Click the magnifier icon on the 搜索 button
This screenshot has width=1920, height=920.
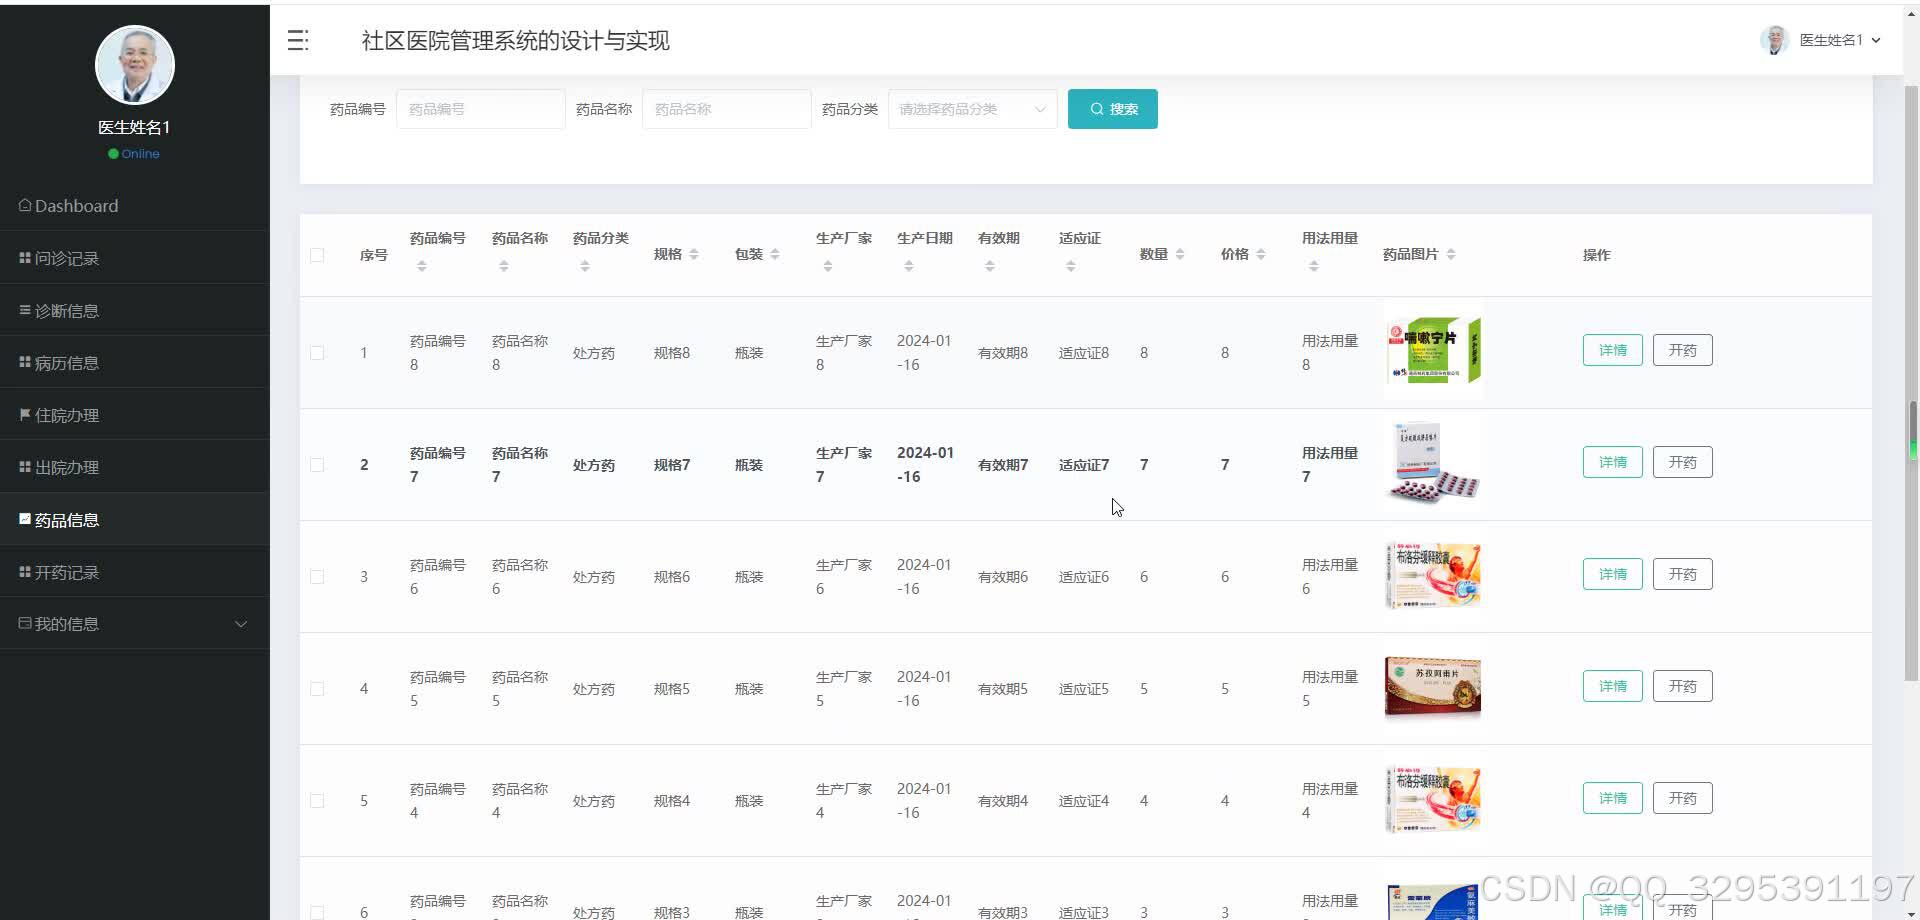pos(1096,109)
